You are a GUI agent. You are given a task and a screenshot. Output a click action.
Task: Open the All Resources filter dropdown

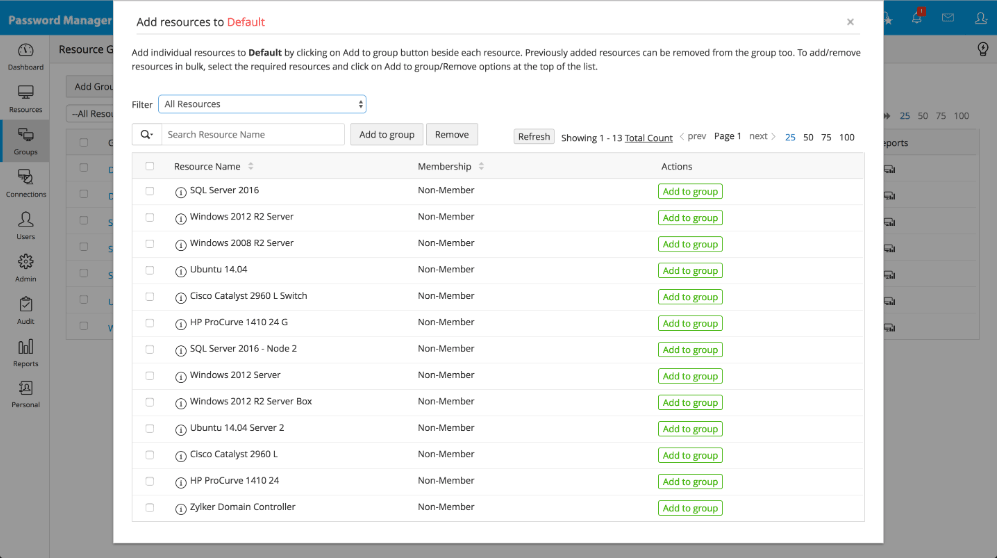coord(262,104)
